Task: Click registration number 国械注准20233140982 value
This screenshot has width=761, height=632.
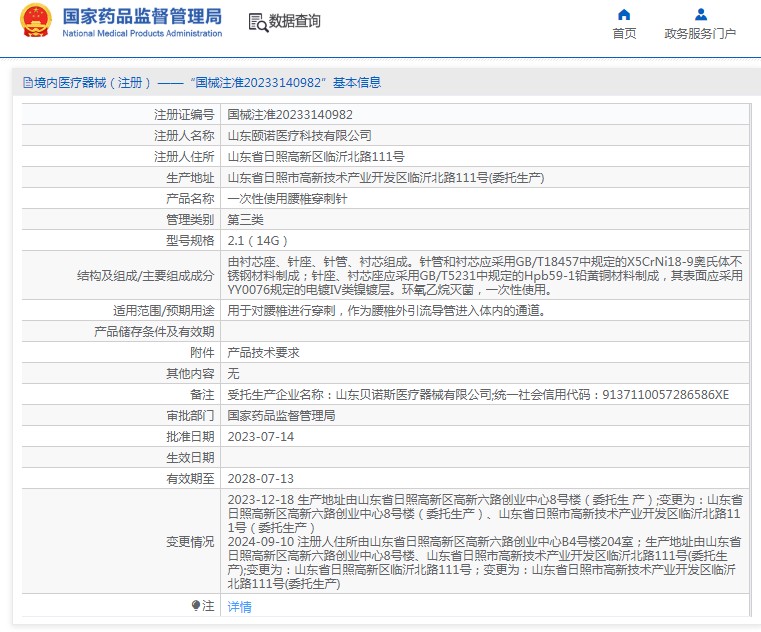Action: 290,115
